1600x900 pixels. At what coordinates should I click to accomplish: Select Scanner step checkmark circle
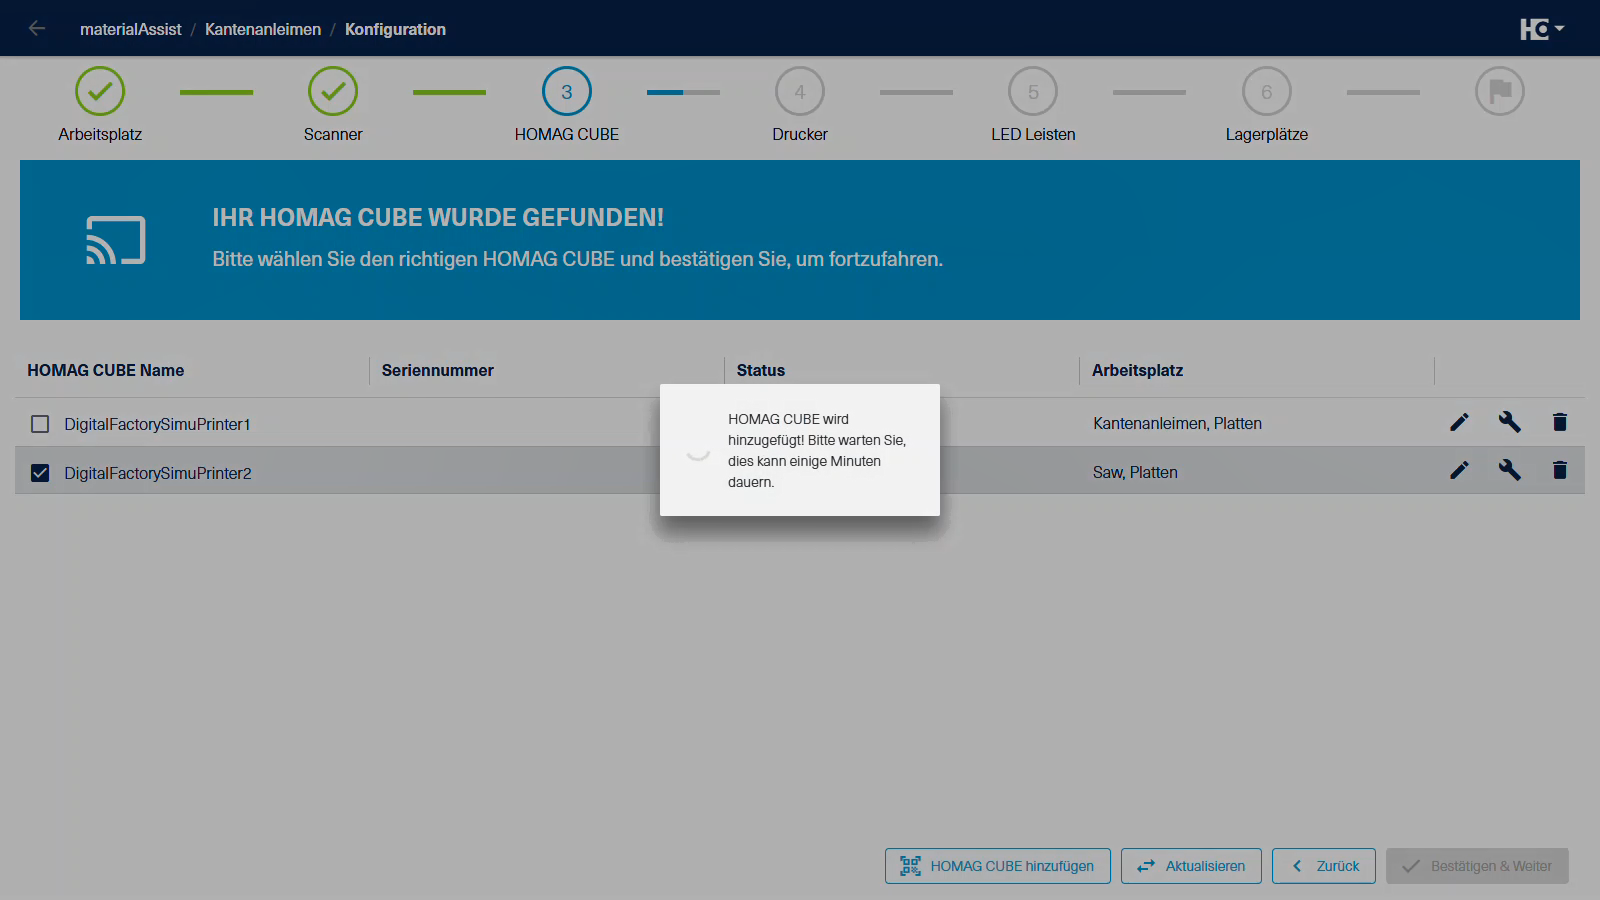pyautogui.click(x=333, y=91)
